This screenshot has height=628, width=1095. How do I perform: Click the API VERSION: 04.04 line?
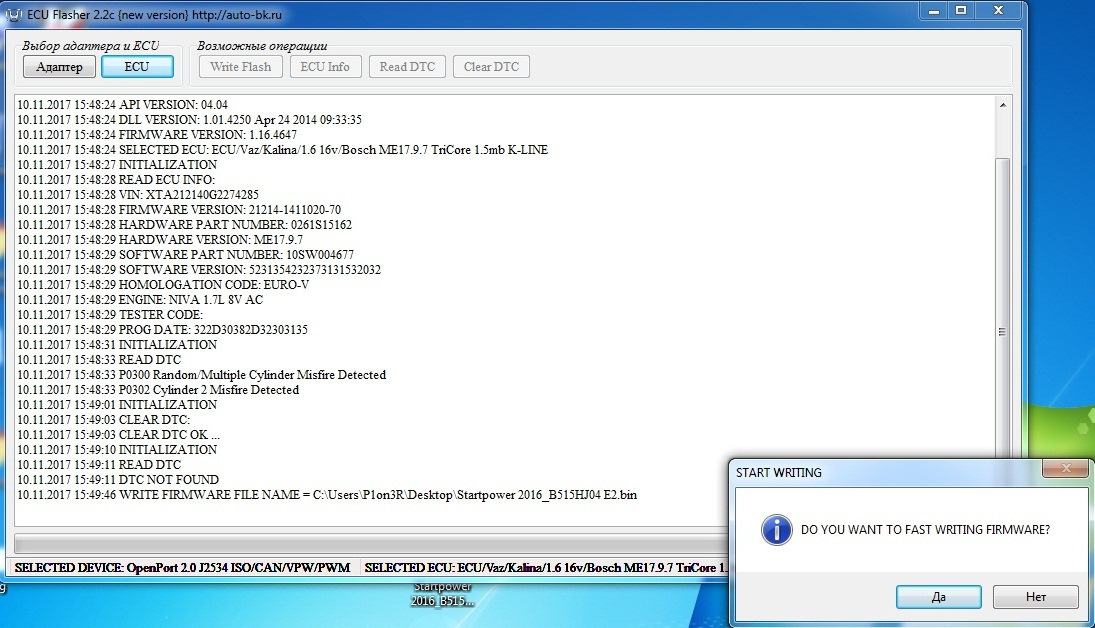point(122,105)
